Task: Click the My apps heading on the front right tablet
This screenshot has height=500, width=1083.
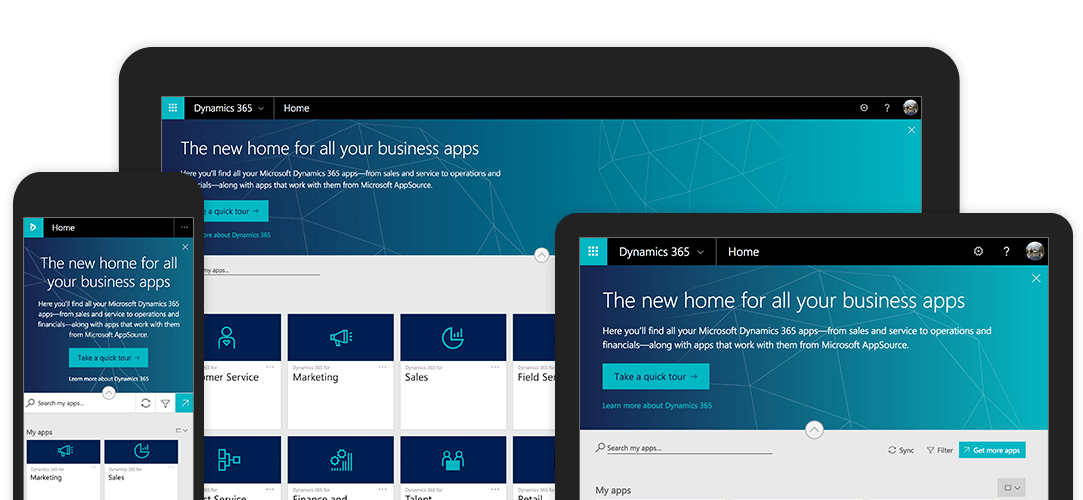Action: [613, 490]
